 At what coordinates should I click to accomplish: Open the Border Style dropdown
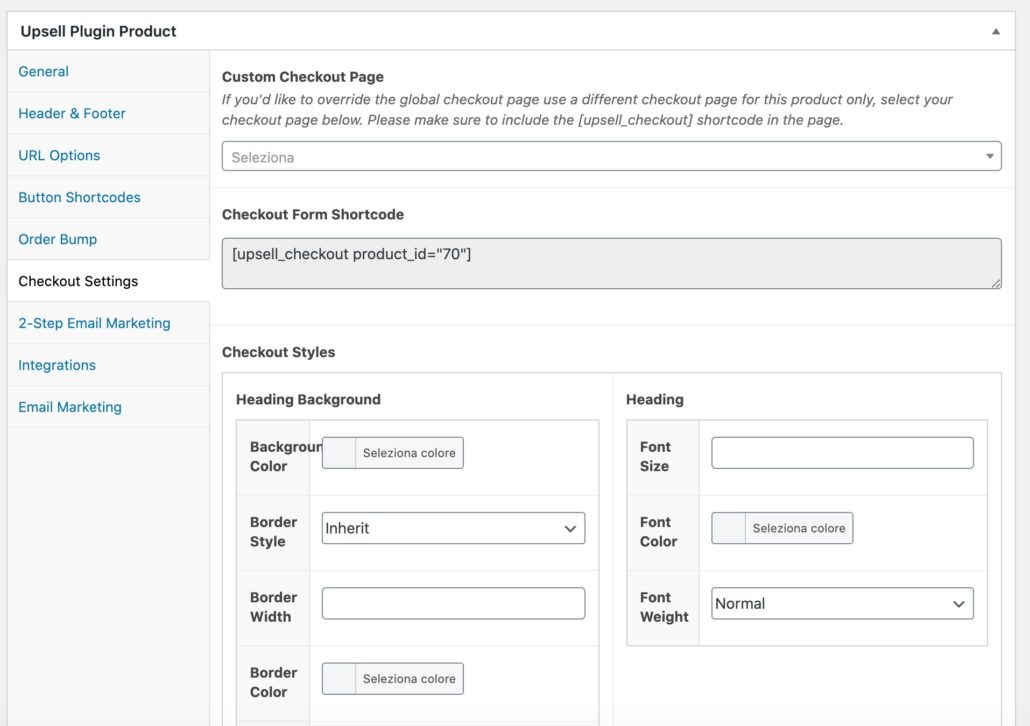[x=452, y=528]
